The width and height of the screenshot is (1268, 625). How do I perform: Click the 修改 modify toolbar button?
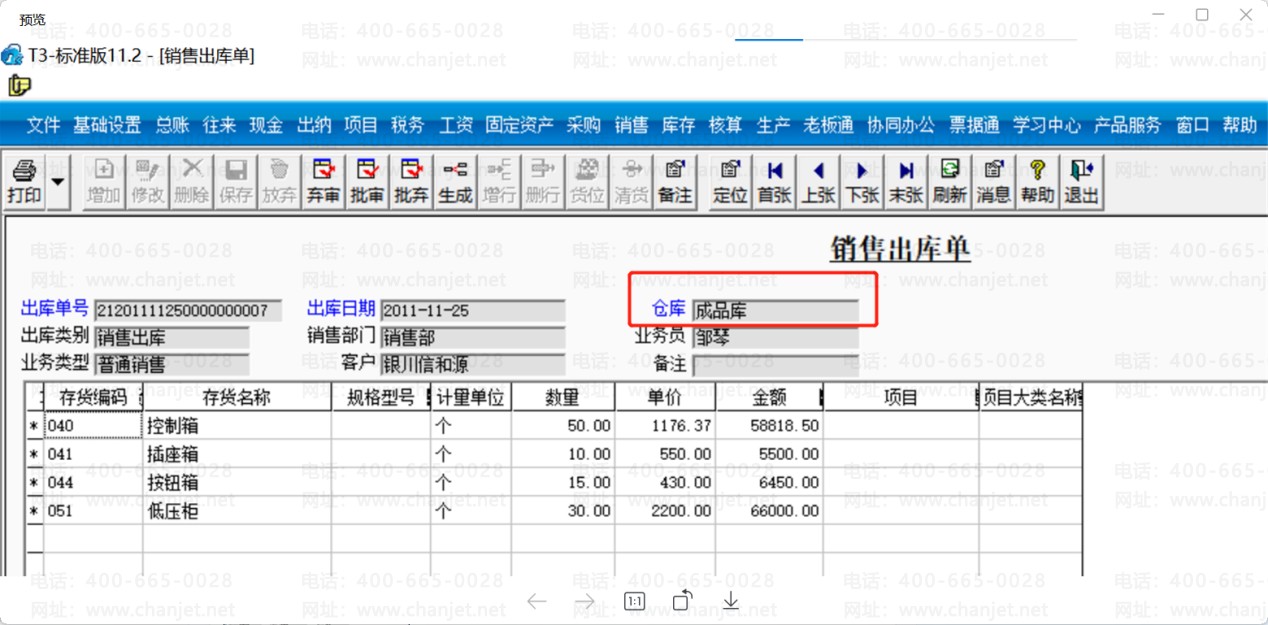click(148, 182)
